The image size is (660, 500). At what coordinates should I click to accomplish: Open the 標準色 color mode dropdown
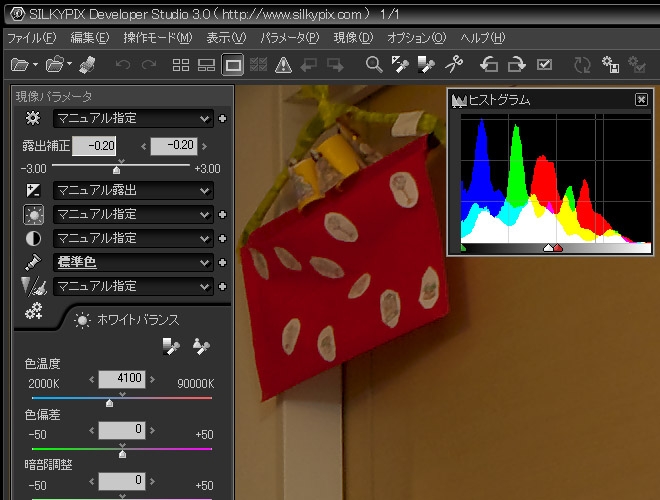(205, 262)
